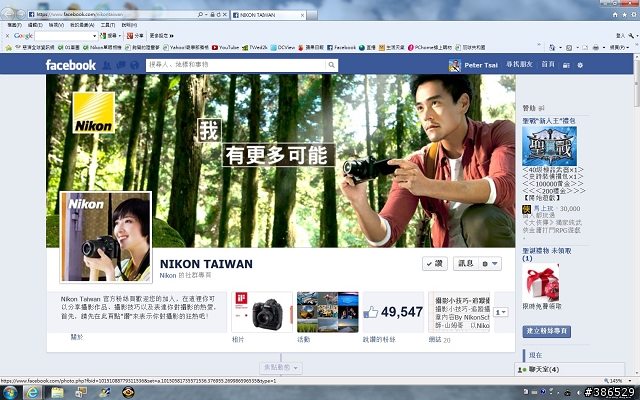Open Internet Explorer from the taskbar
Image resolution: width=640 pixels, height=400 pixels.
pyautogui.click(x=32, y=393)
